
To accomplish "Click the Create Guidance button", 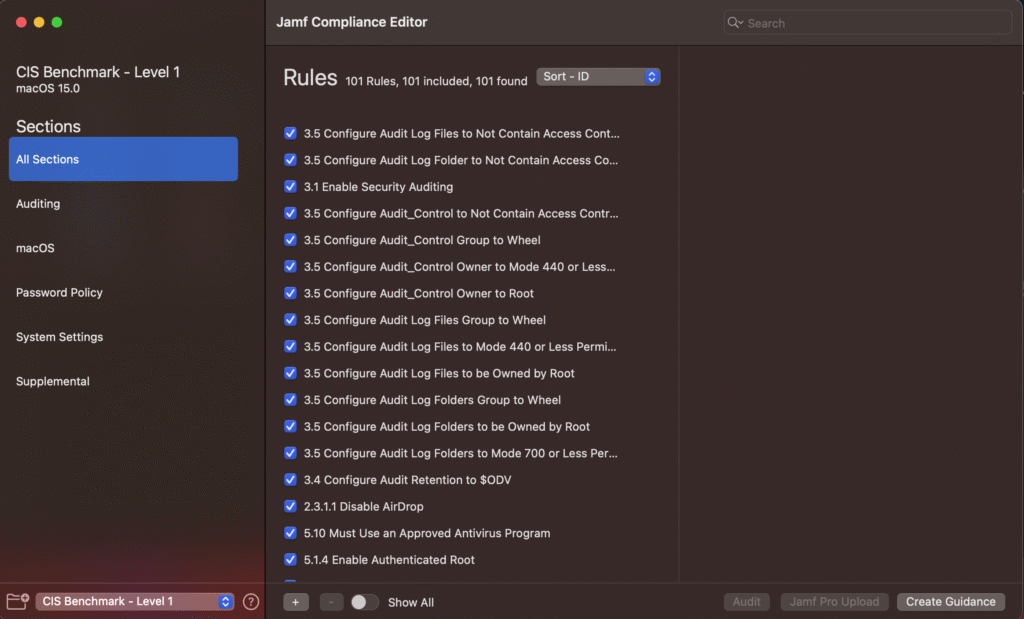I will (x=951, y=602).
